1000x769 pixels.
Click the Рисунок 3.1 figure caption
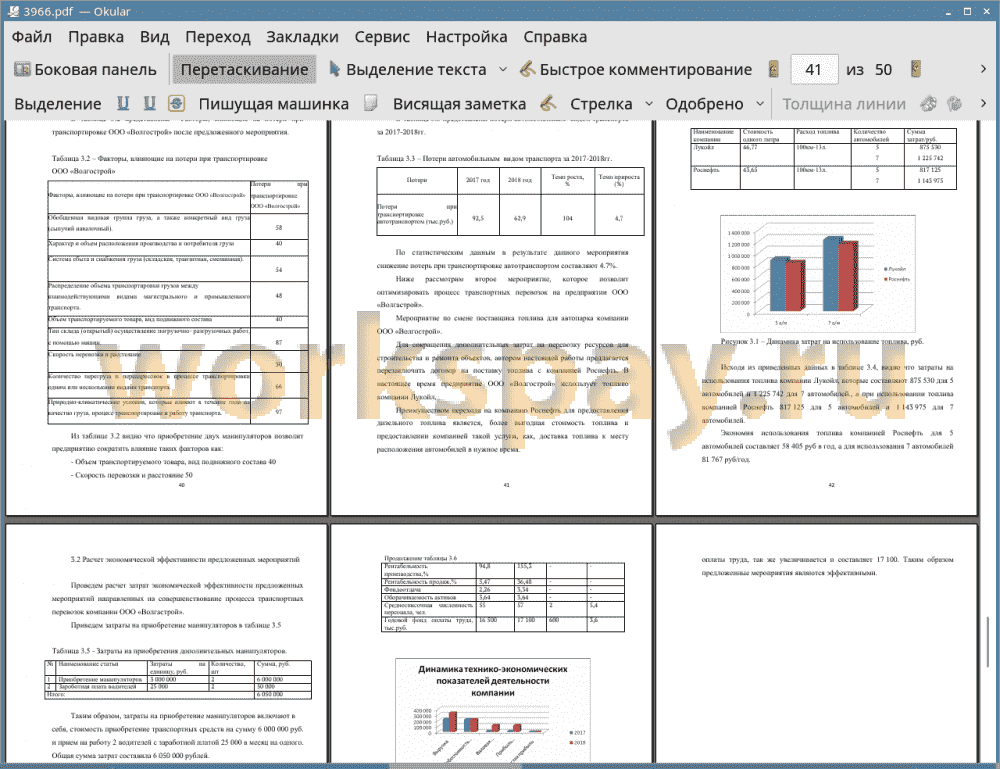[822, 341]
